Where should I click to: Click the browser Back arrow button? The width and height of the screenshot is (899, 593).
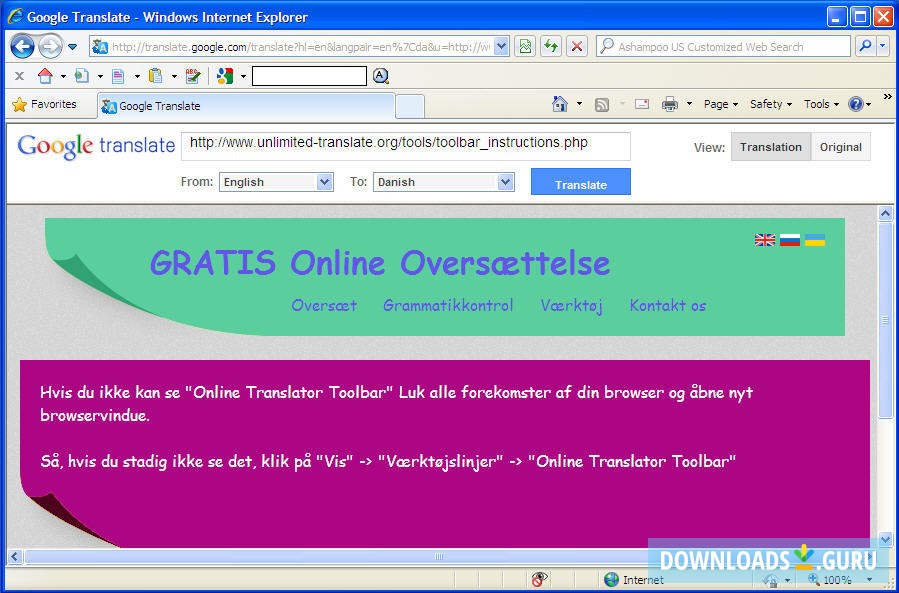(22, 46)
